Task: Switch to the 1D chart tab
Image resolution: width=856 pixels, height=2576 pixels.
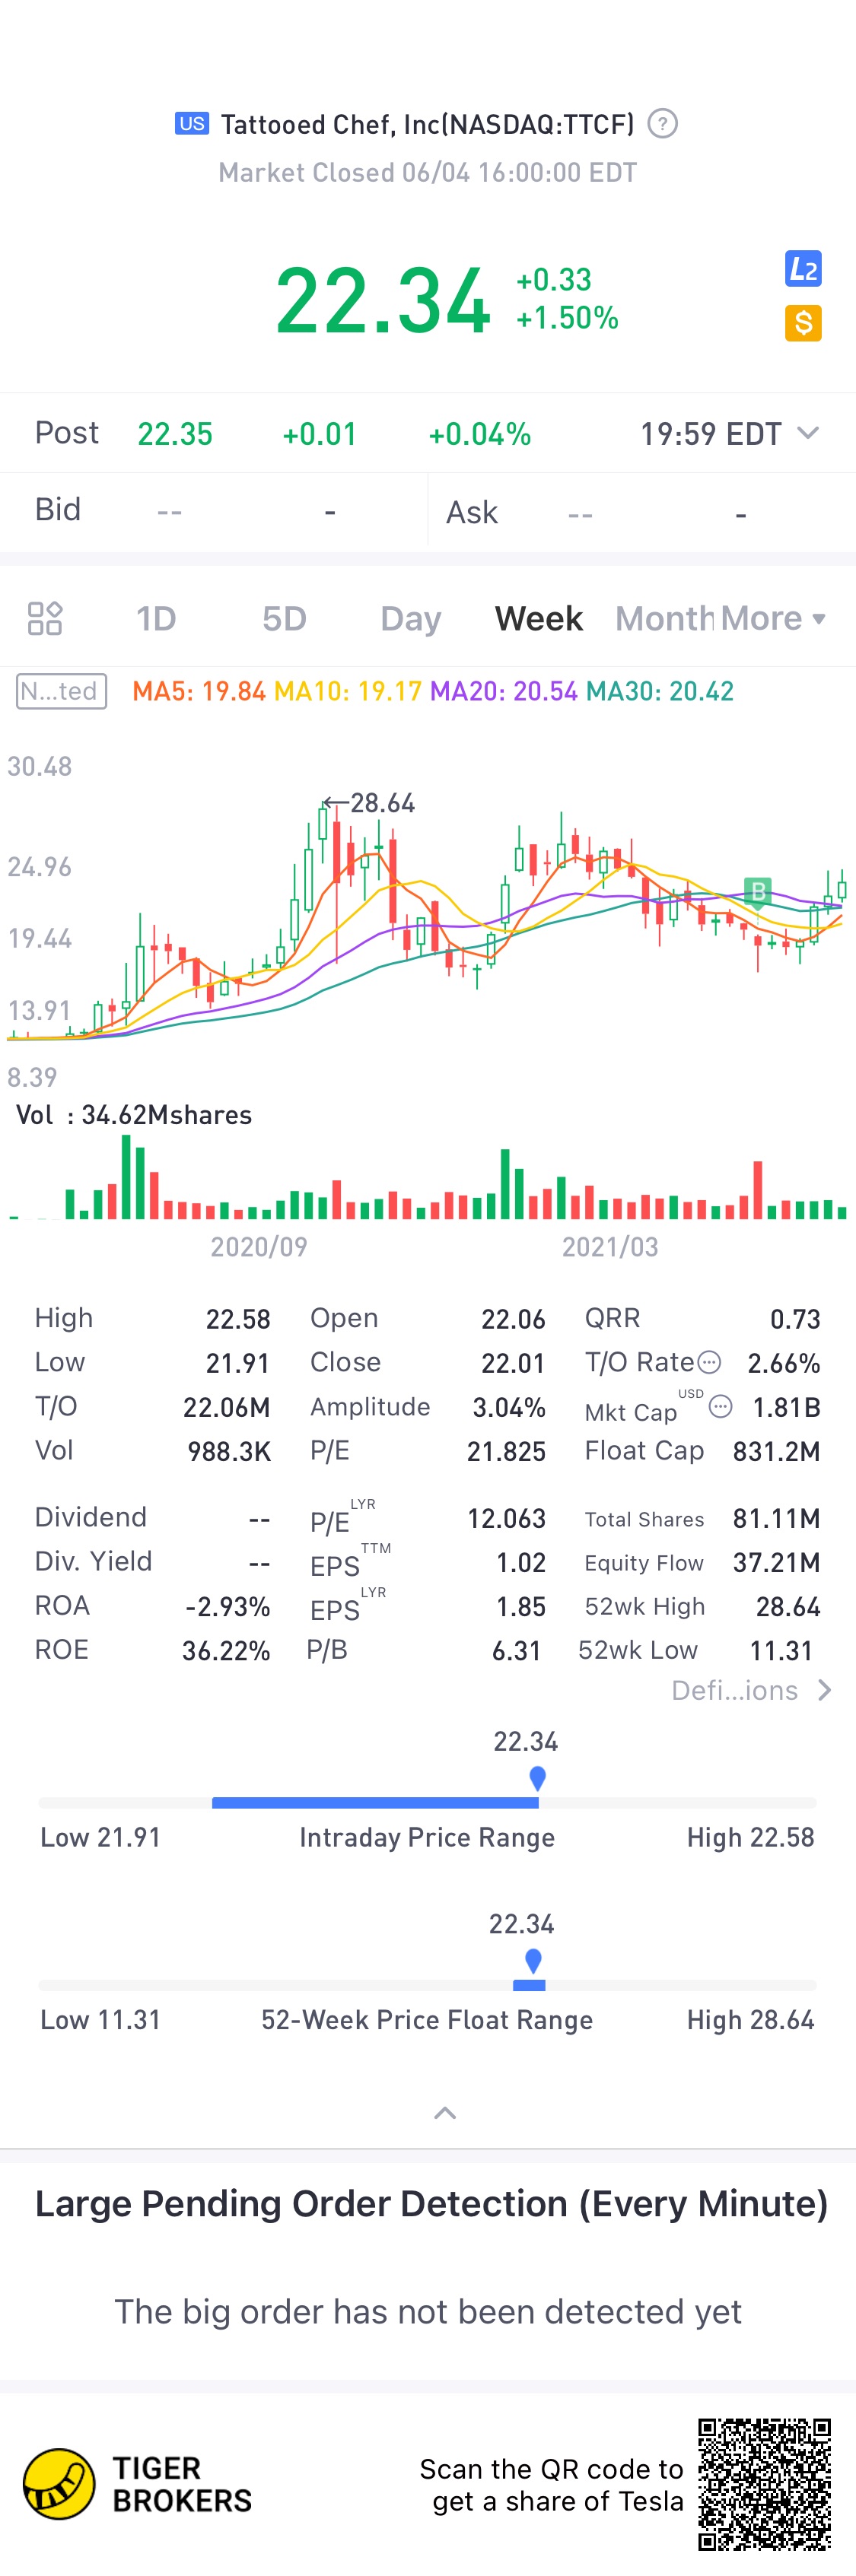Action: (156, 618)
